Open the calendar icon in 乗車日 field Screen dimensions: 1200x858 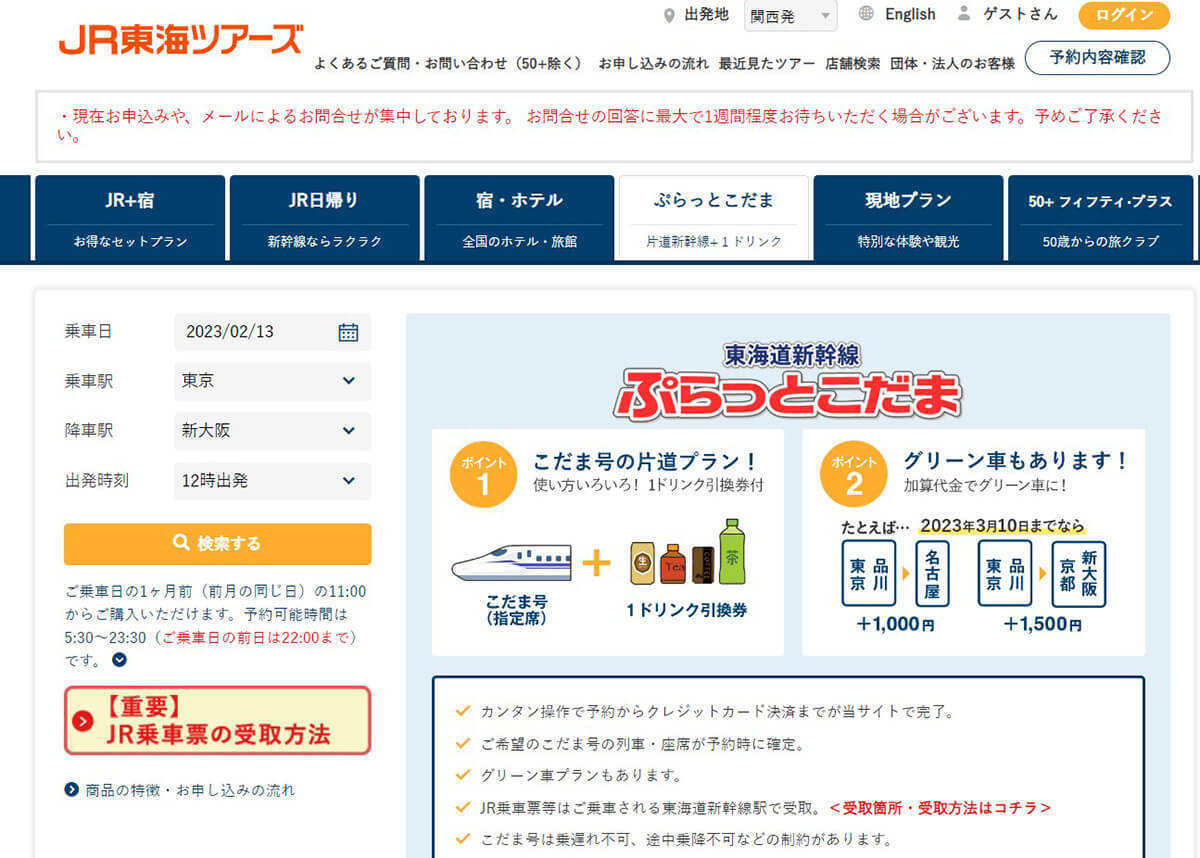pos(348,332)
